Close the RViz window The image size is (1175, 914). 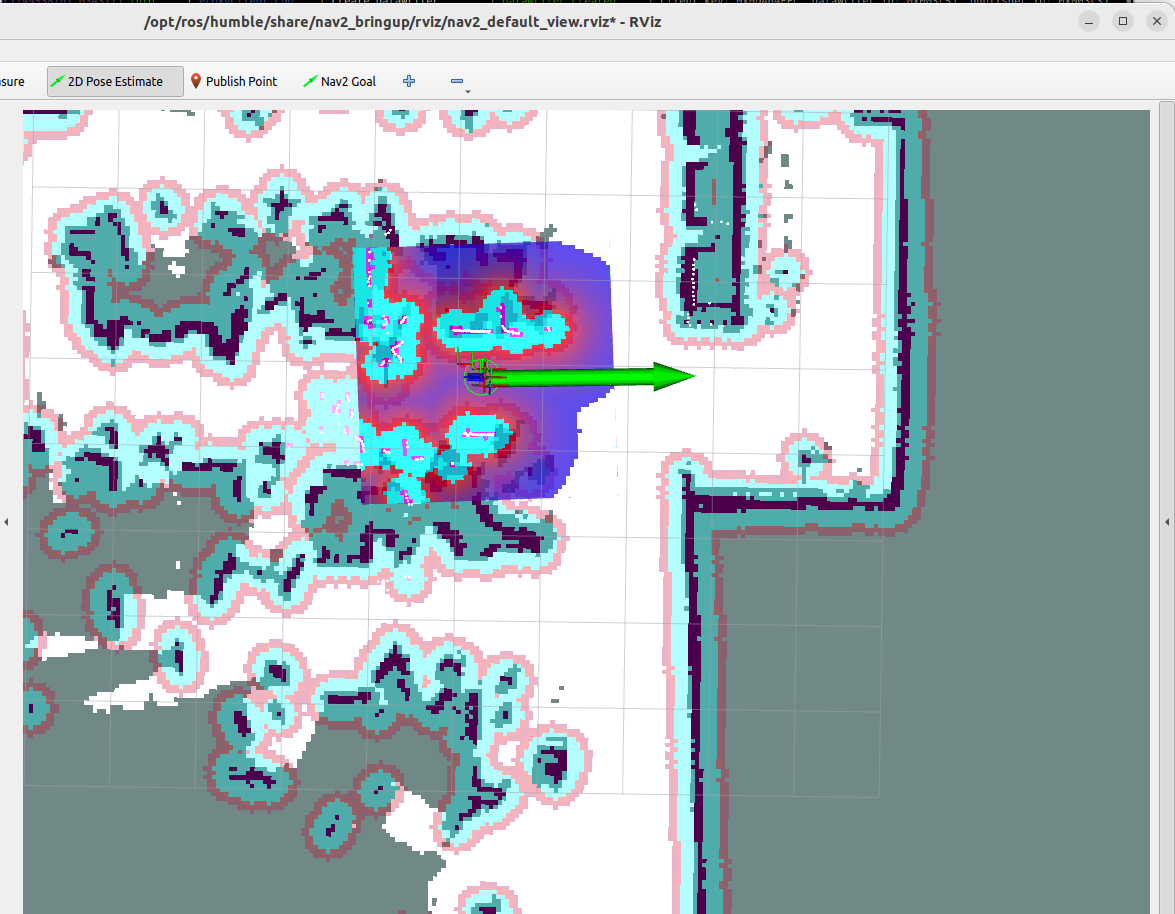[x=1155, y=21]
